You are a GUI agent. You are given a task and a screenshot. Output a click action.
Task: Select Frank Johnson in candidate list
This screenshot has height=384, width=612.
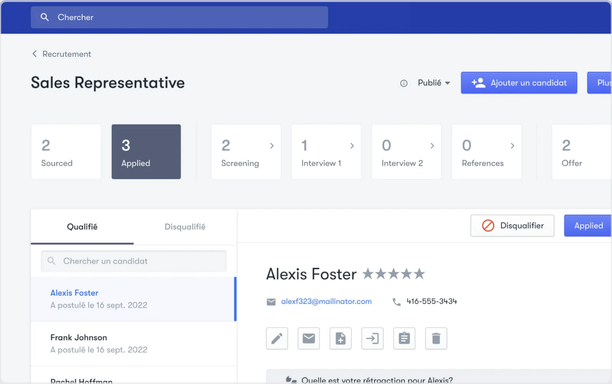(133, 343)
